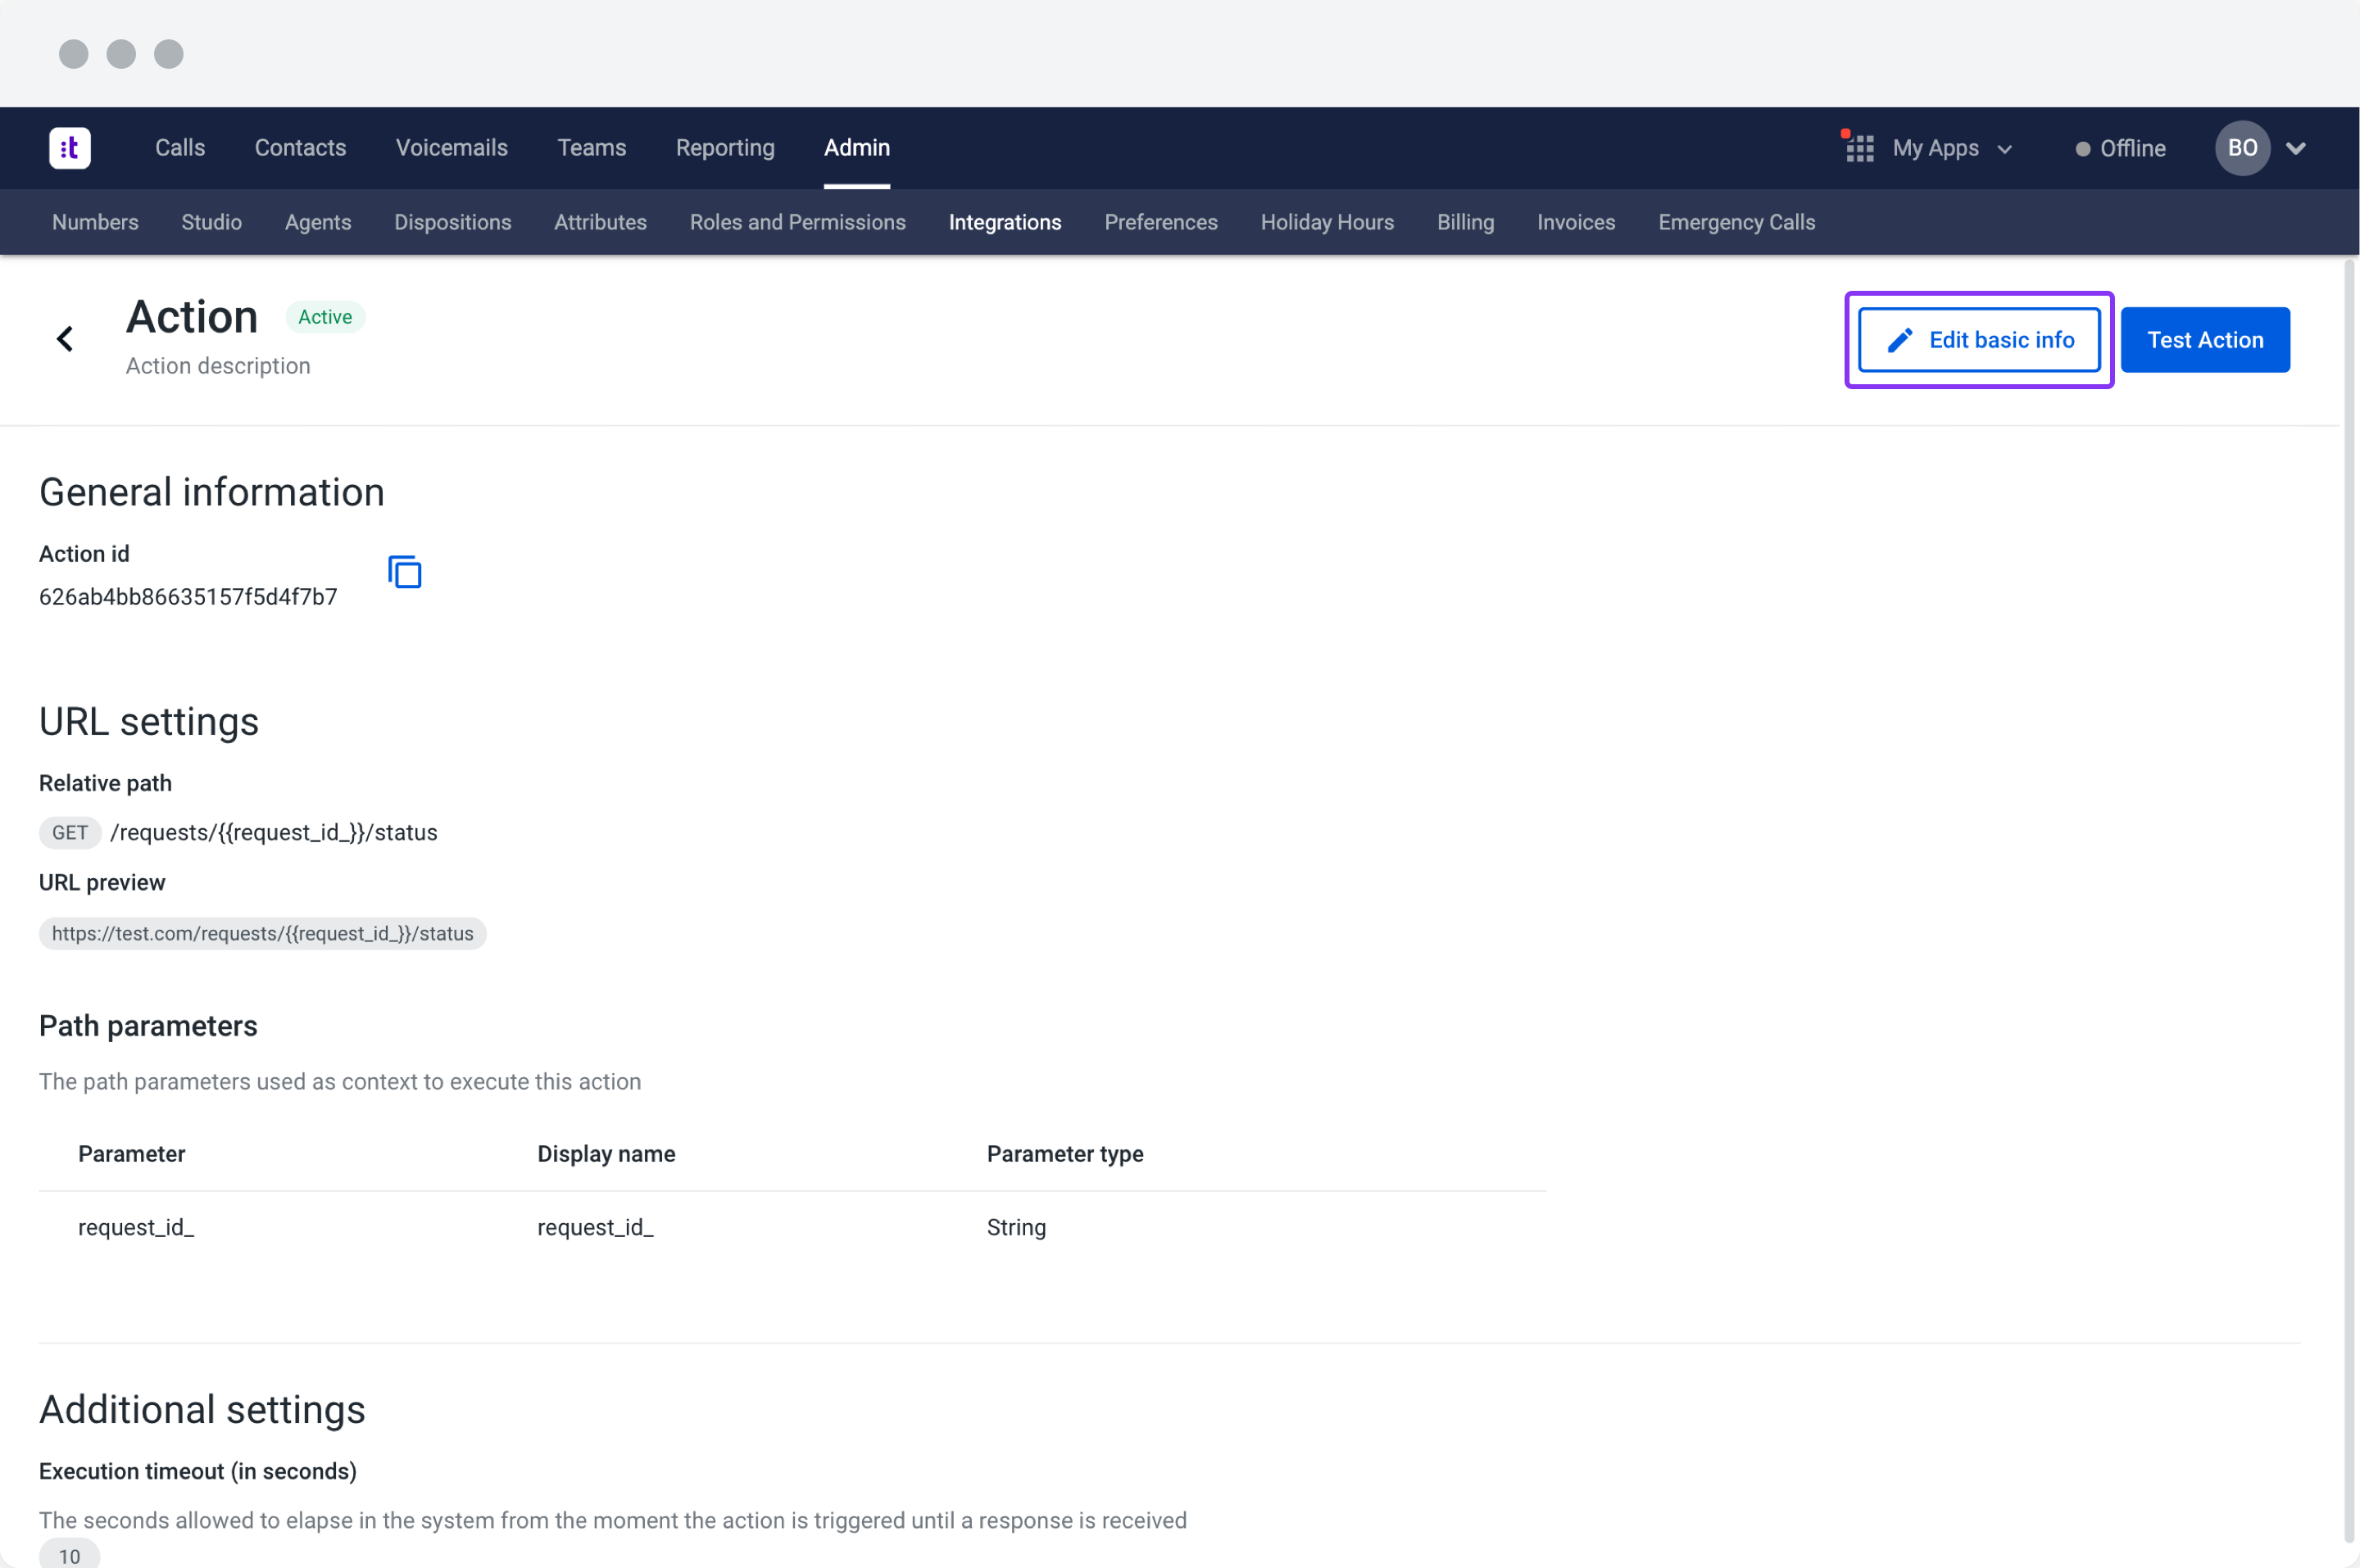Click the pencil icon in Edit basic info
The height and width of the screenshot is (1568, 2360).
pyautogui.click(x=1899, y=340)
